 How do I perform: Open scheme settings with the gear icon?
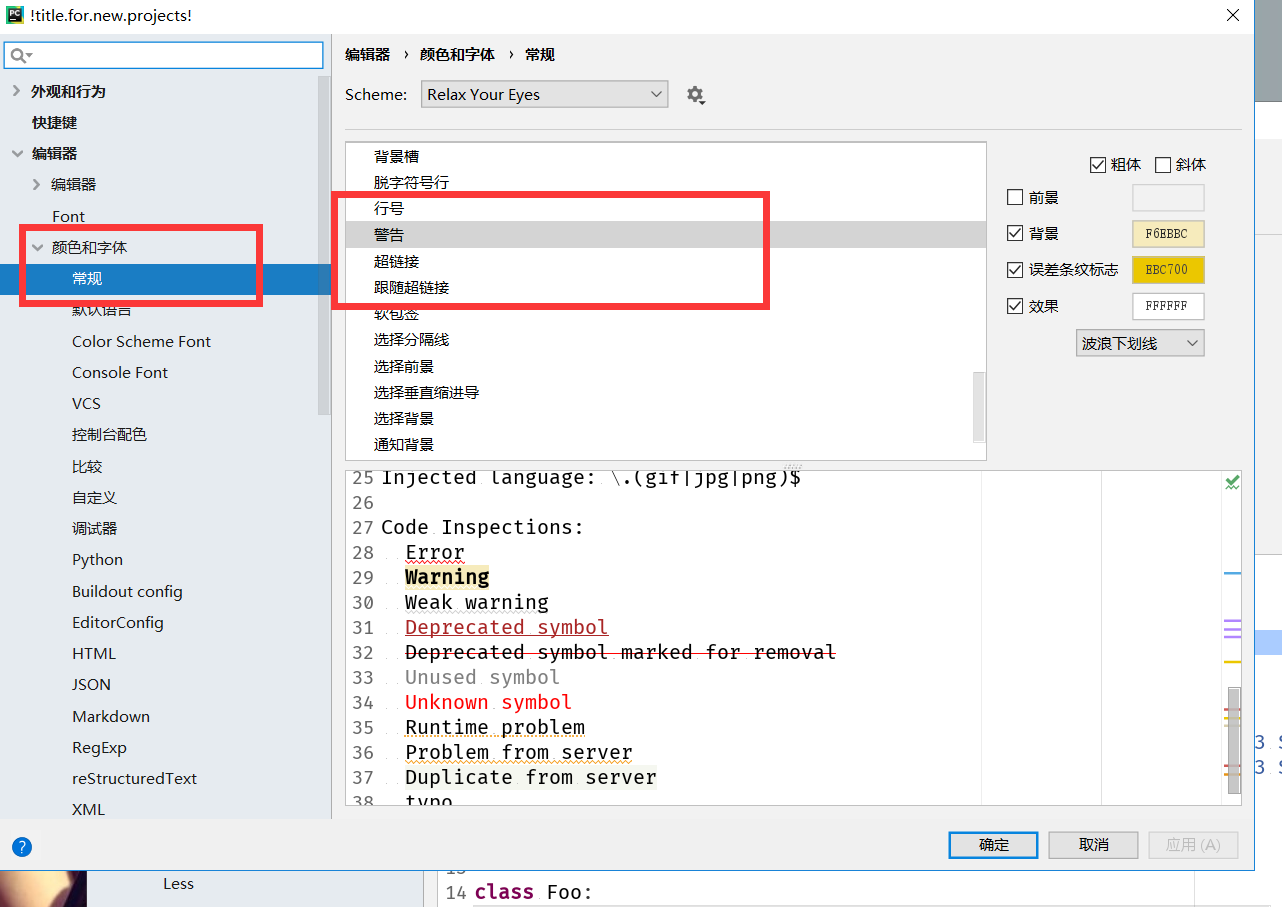click(x=695, y=94)
